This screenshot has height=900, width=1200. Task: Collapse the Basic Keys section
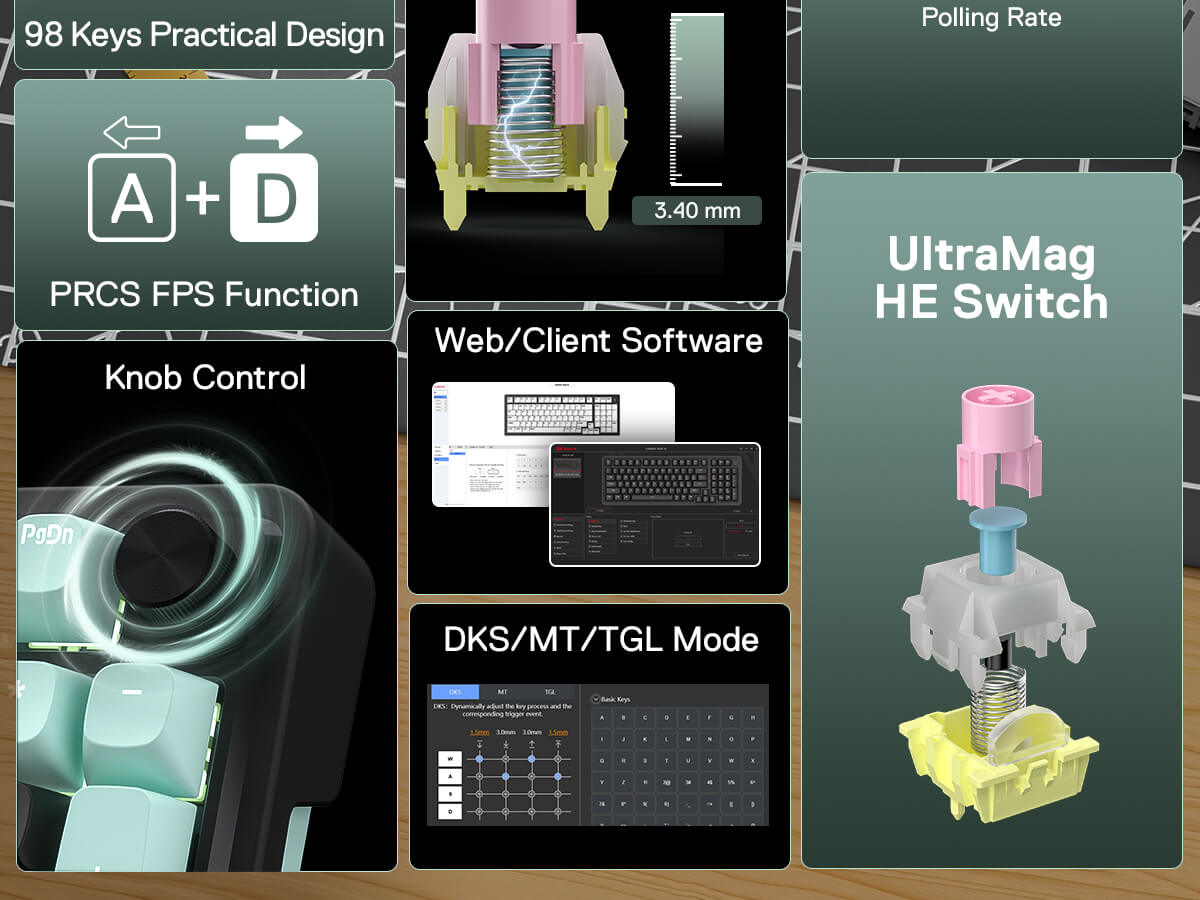click(595, 699)
